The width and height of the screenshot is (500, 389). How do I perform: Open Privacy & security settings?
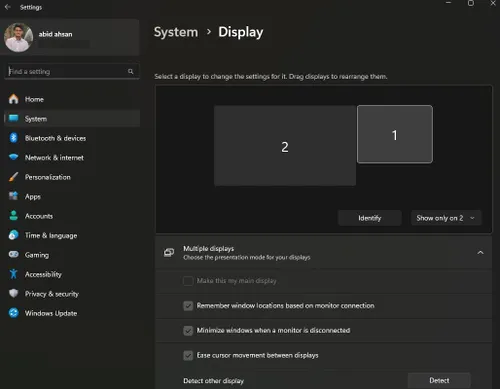[x=72, y=294]
